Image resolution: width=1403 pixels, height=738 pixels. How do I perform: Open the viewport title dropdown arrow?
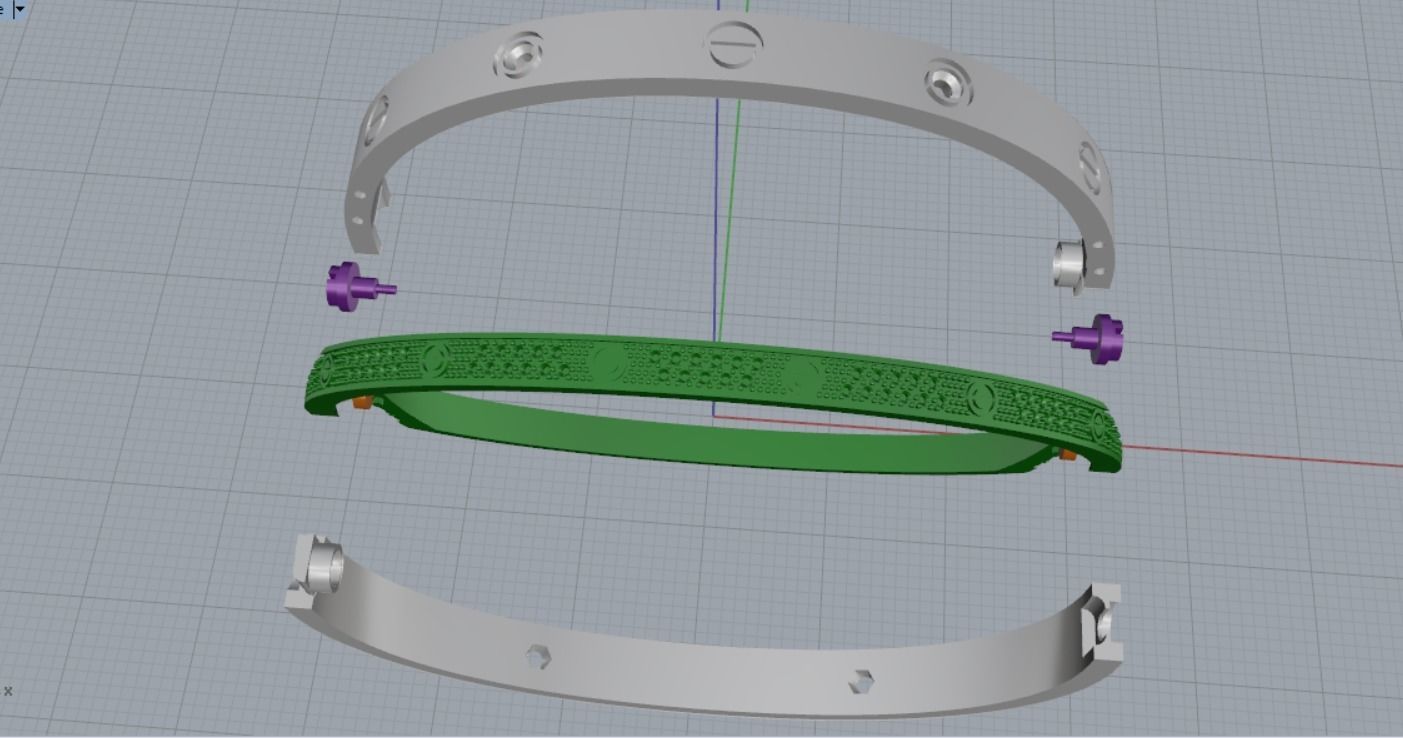coord(19,8)
